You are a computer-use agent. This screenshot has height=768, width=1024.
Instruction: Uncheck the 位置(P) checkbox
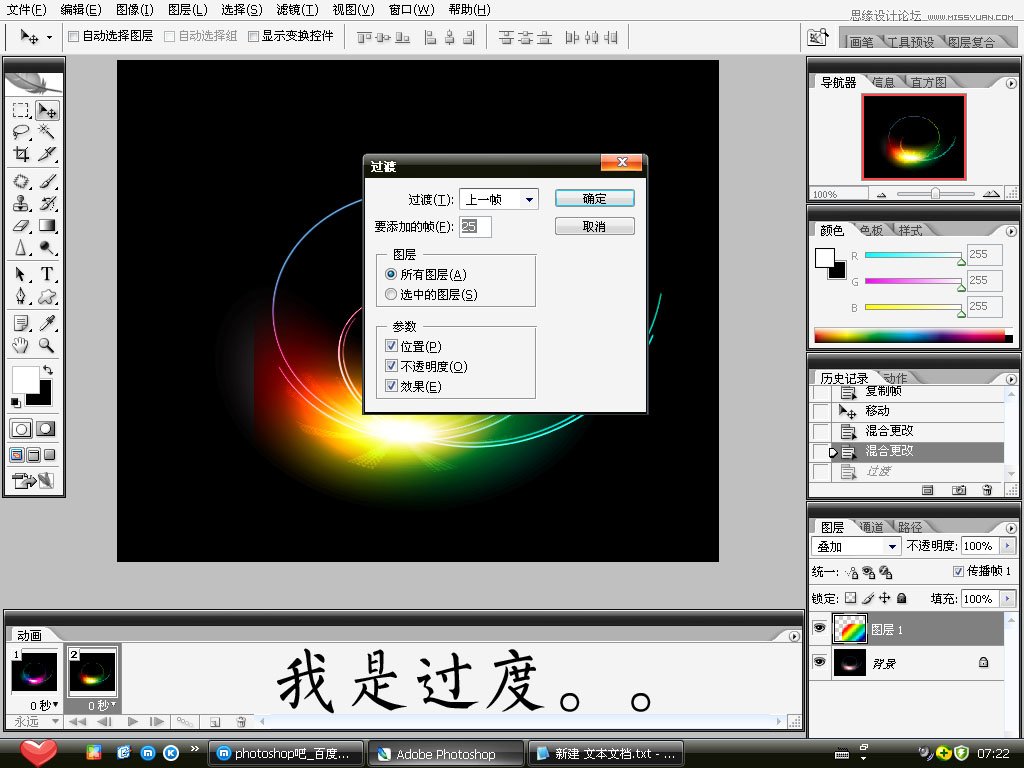392,346
